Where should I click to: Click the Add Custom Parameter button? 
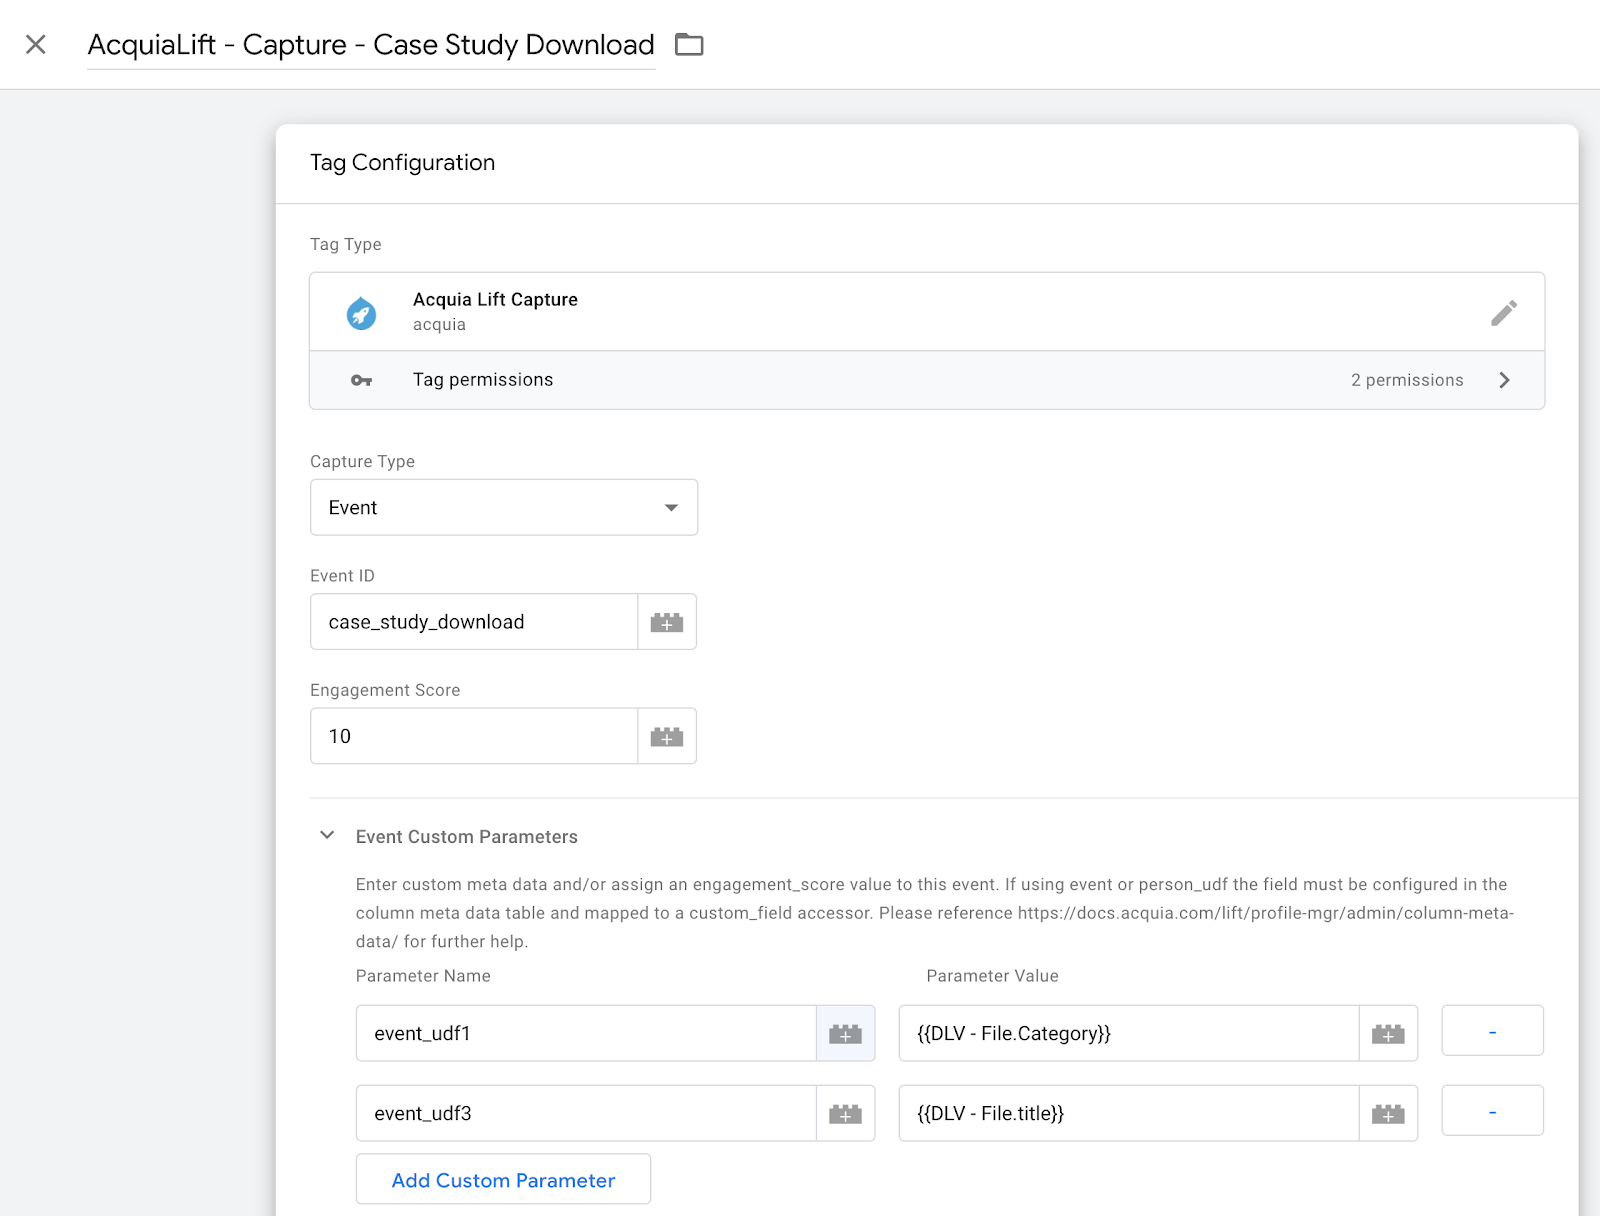pos(503,1179)
